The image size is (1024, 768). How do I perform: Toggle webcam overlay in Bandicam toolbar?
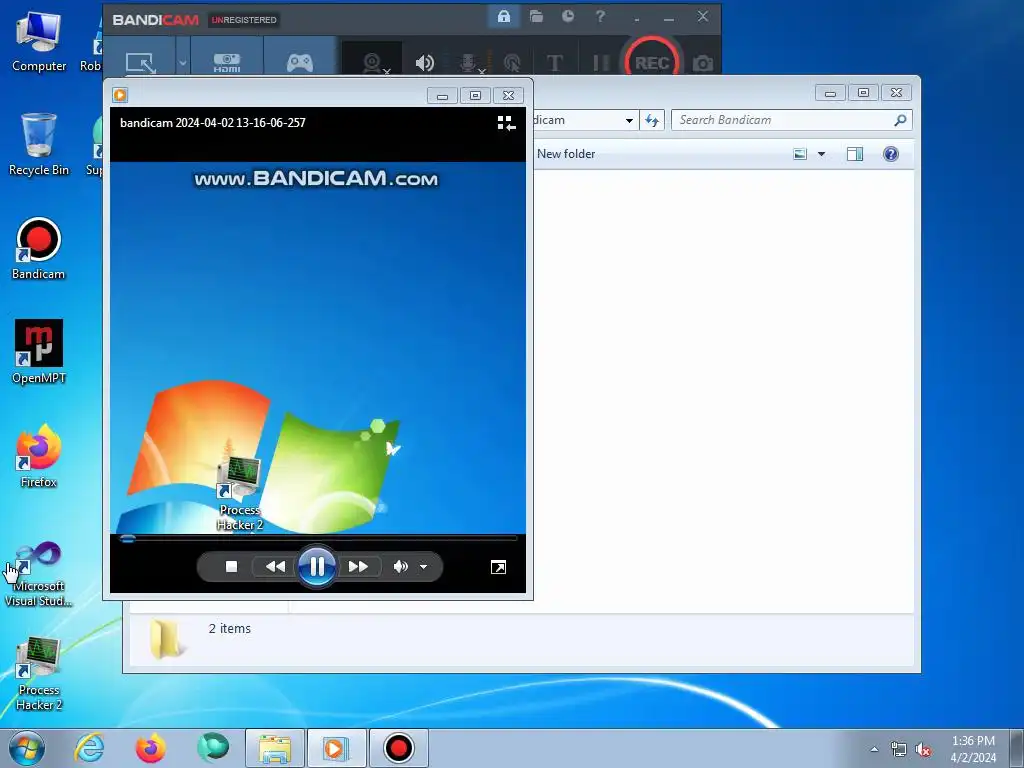[372, 63]
